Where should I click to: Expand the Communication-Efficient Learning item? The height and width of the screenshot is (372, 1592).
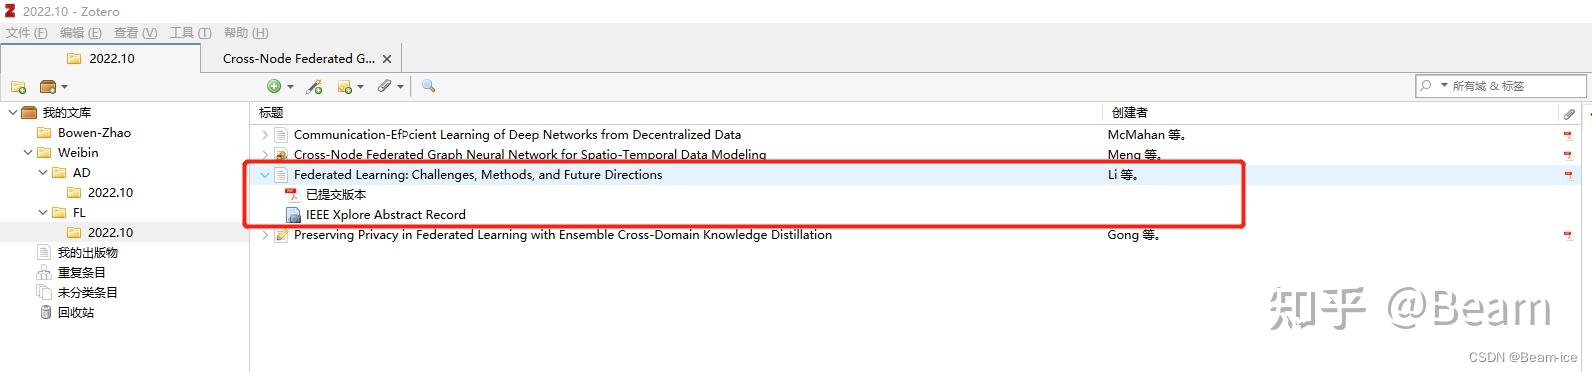click(265, 135)
